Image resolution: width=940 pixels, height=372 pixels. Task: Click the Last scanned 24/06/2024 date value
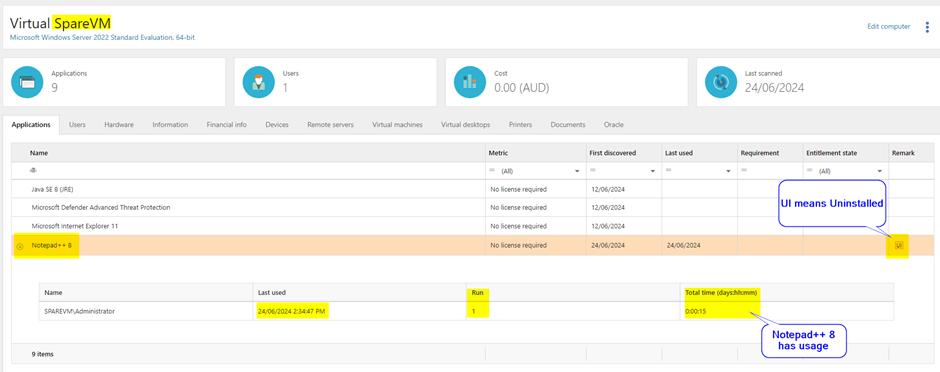775,87
